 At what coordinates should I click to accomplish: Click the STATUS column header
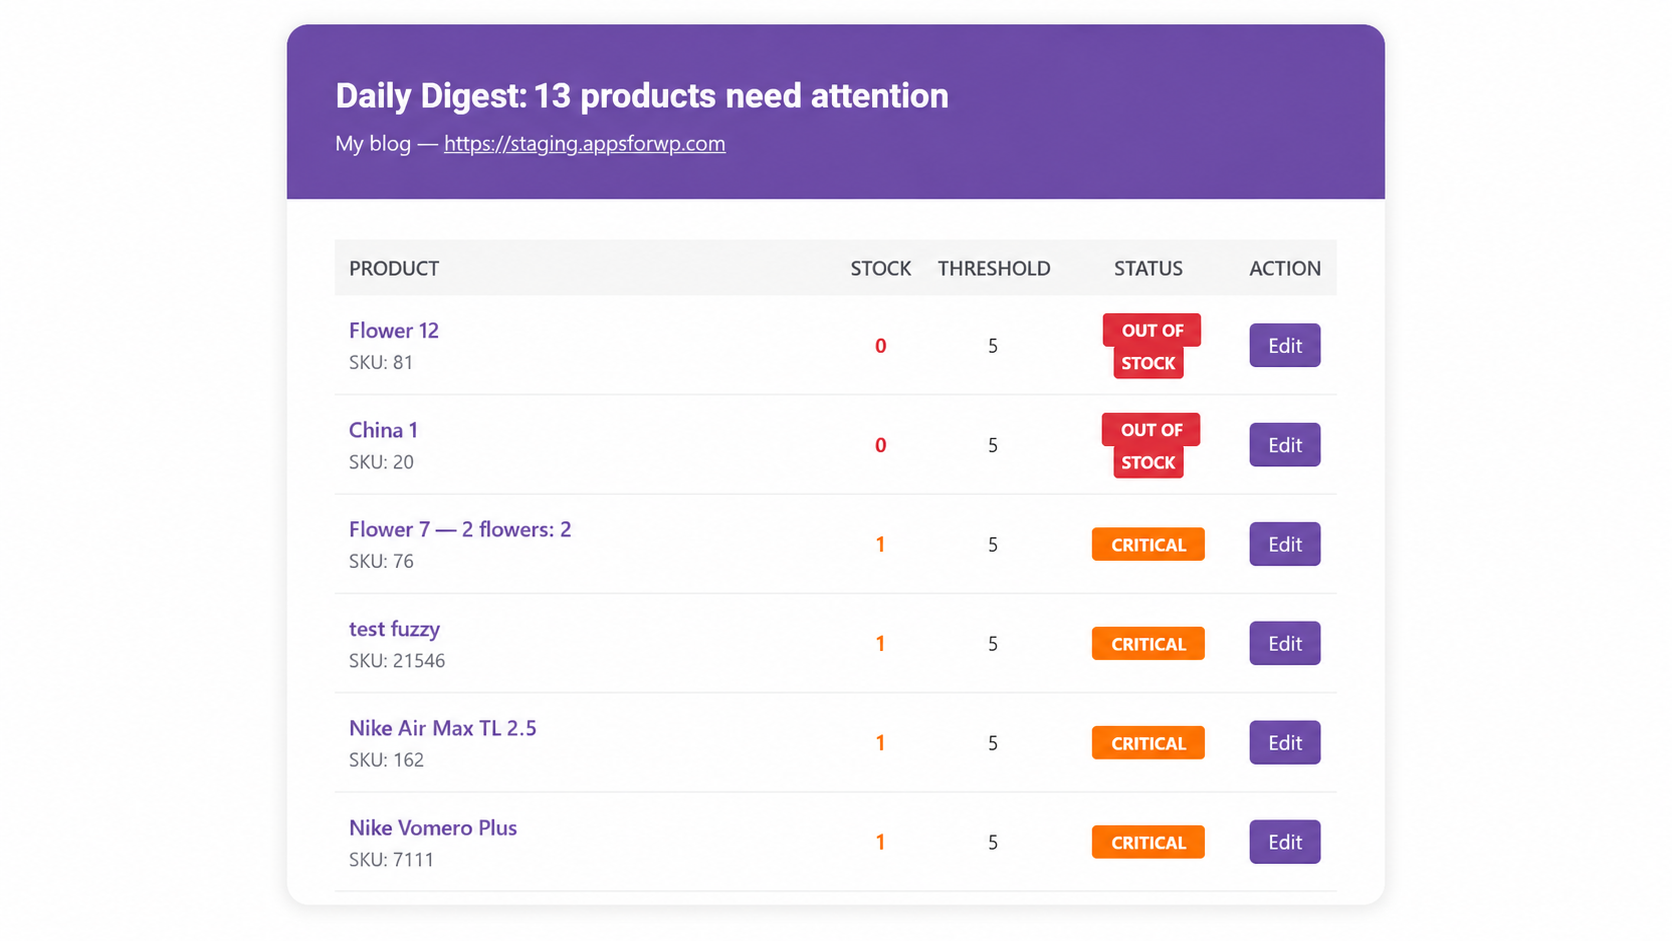pyautogui.click(x=1148, y=268)
